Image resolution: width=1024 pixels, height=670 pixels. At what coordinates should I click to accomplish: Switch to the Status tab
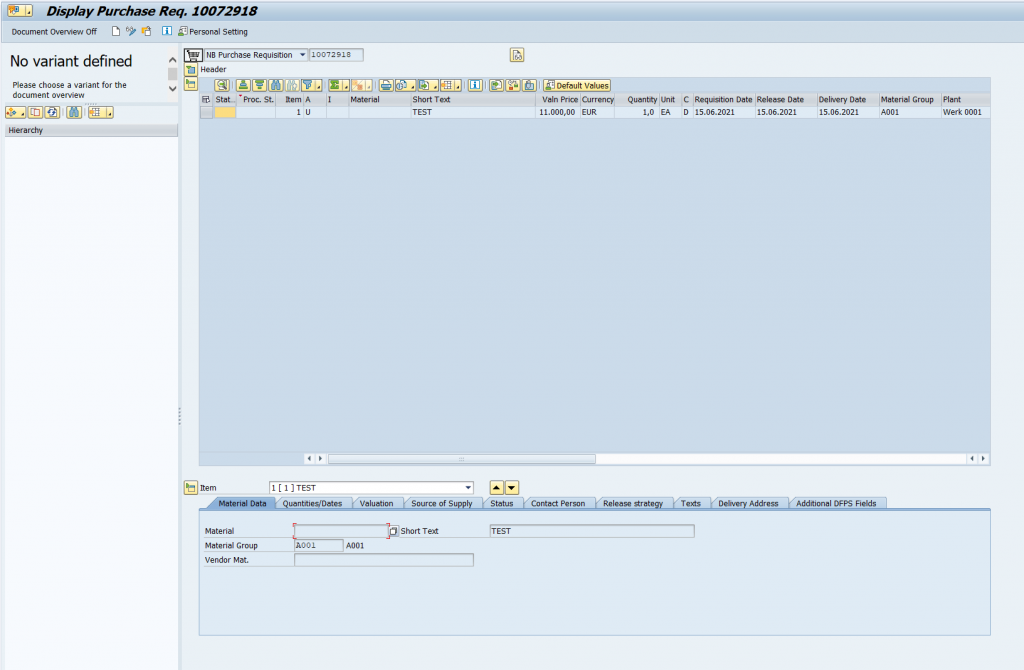pos(502,503)
